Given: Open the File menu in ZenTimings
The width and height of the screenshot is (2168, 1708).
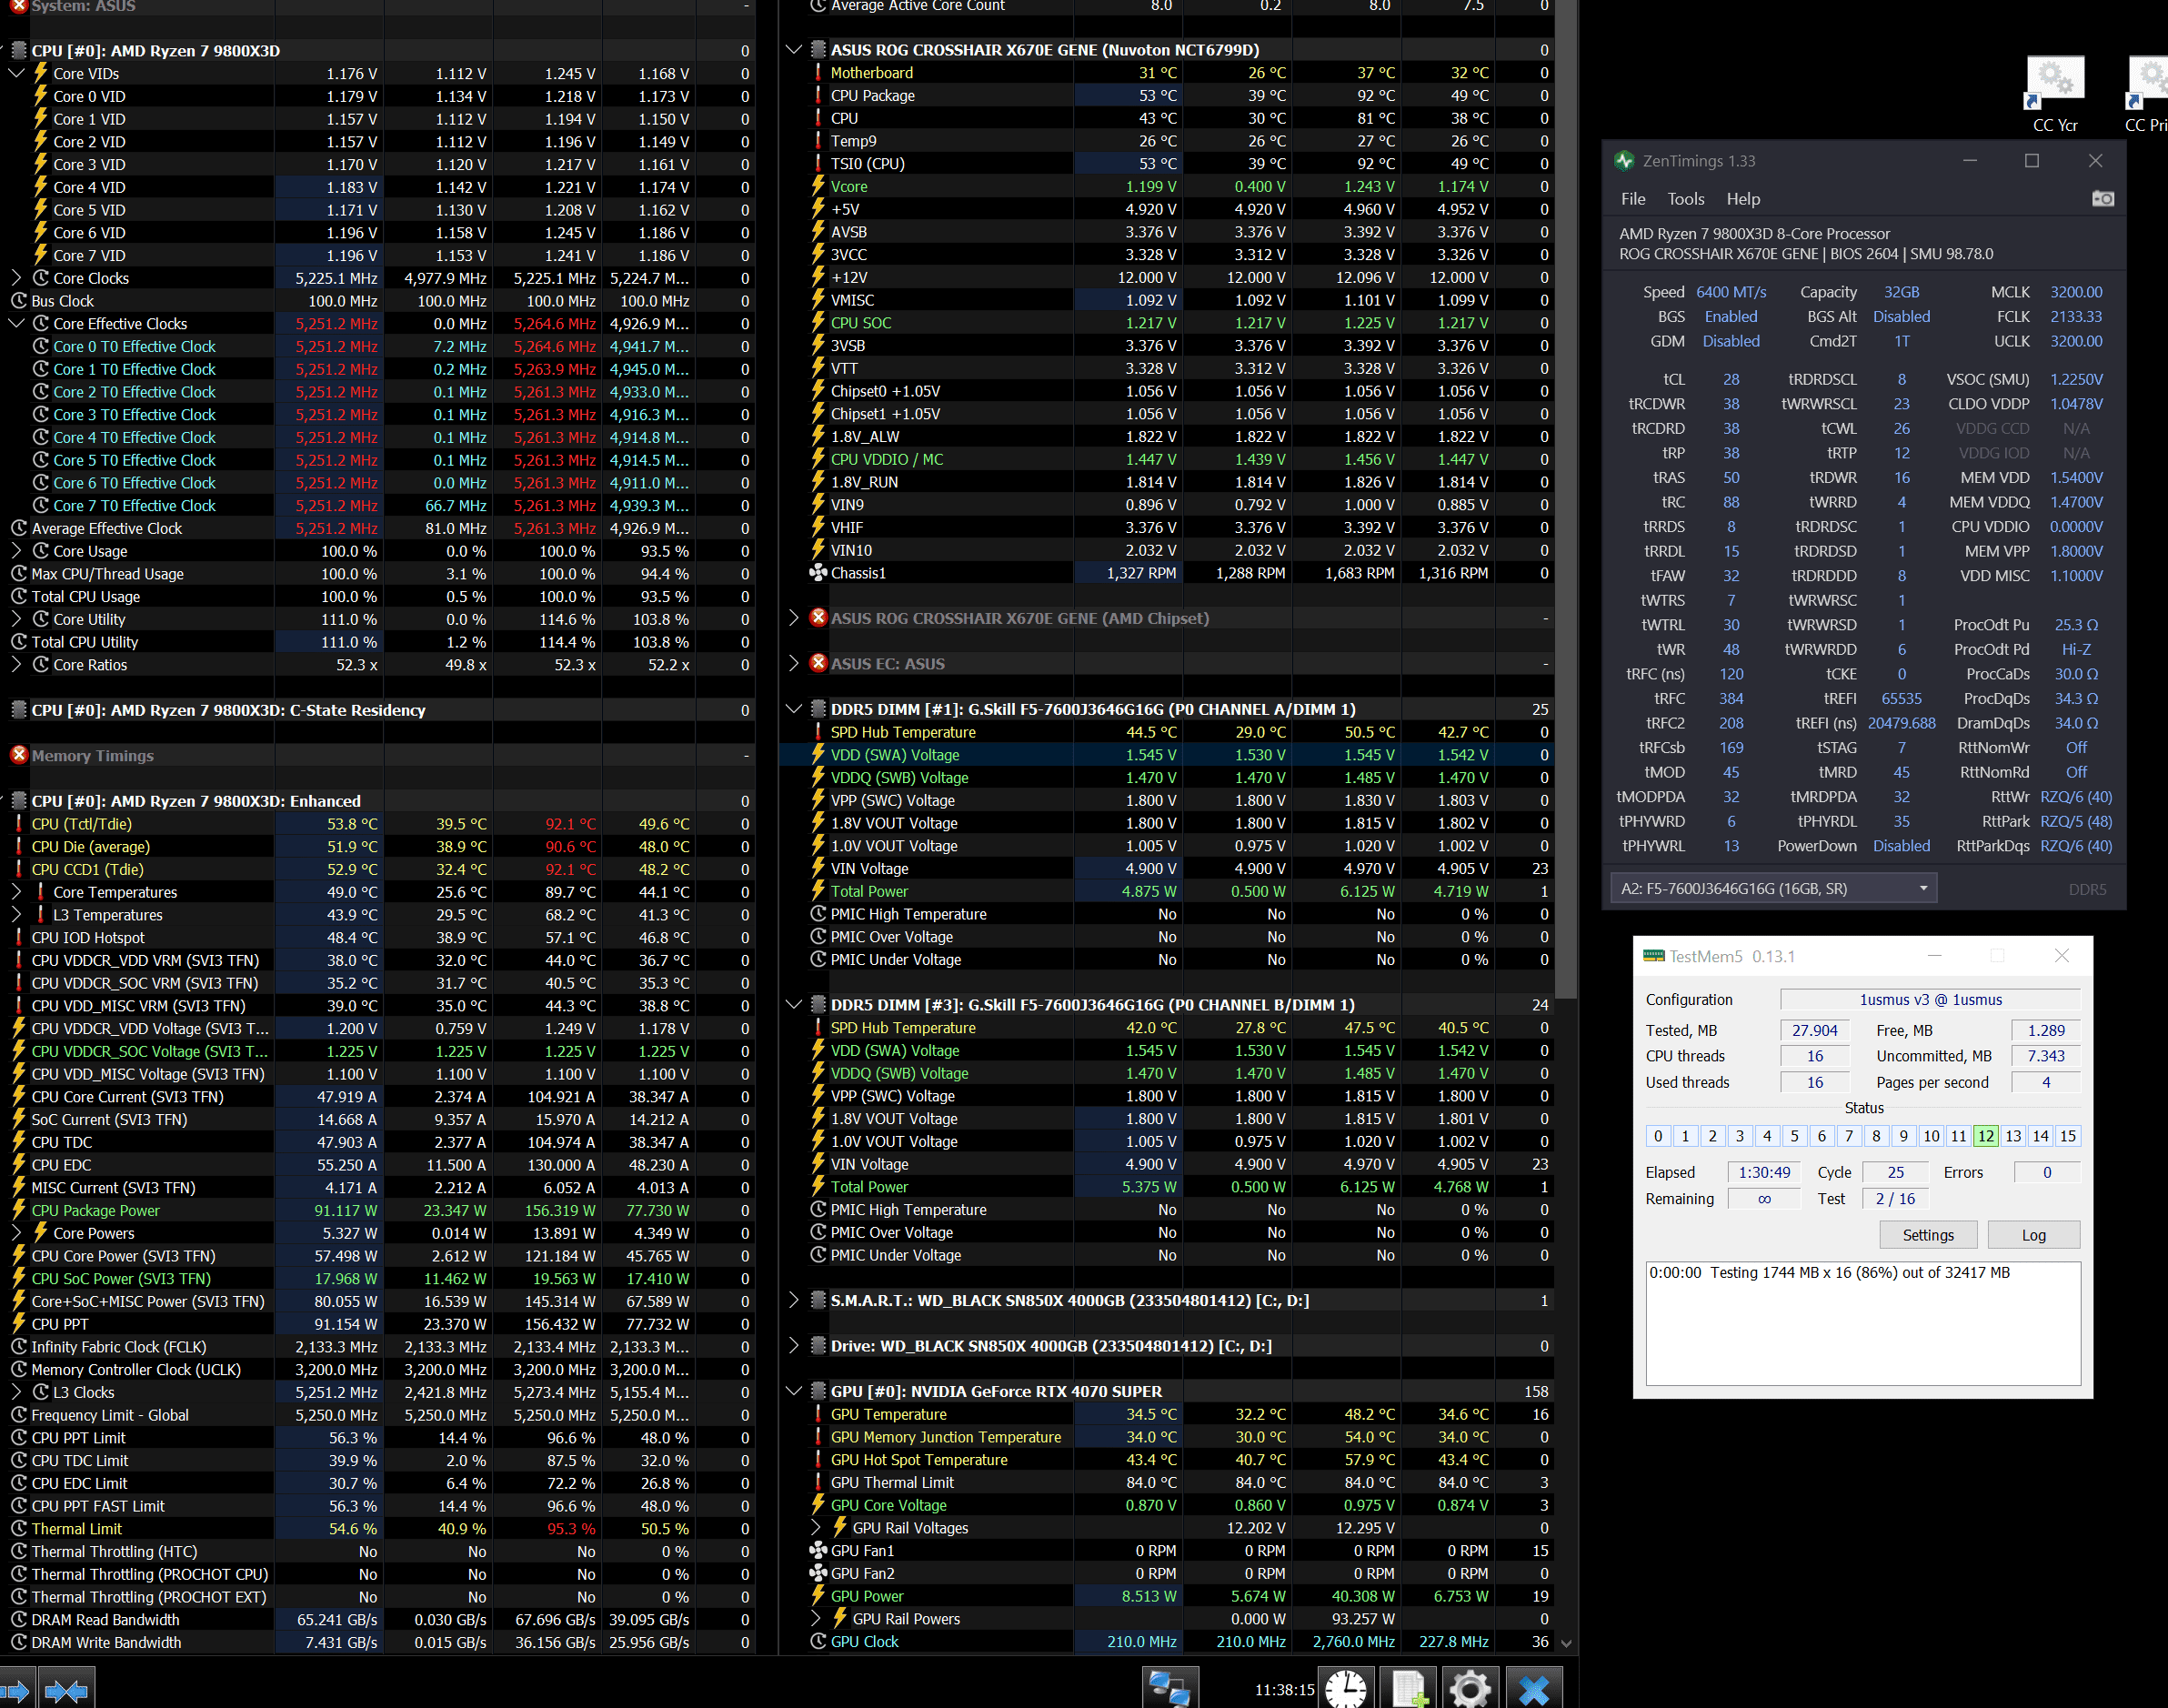Looking at the screenshot, I should point(1633,199).
